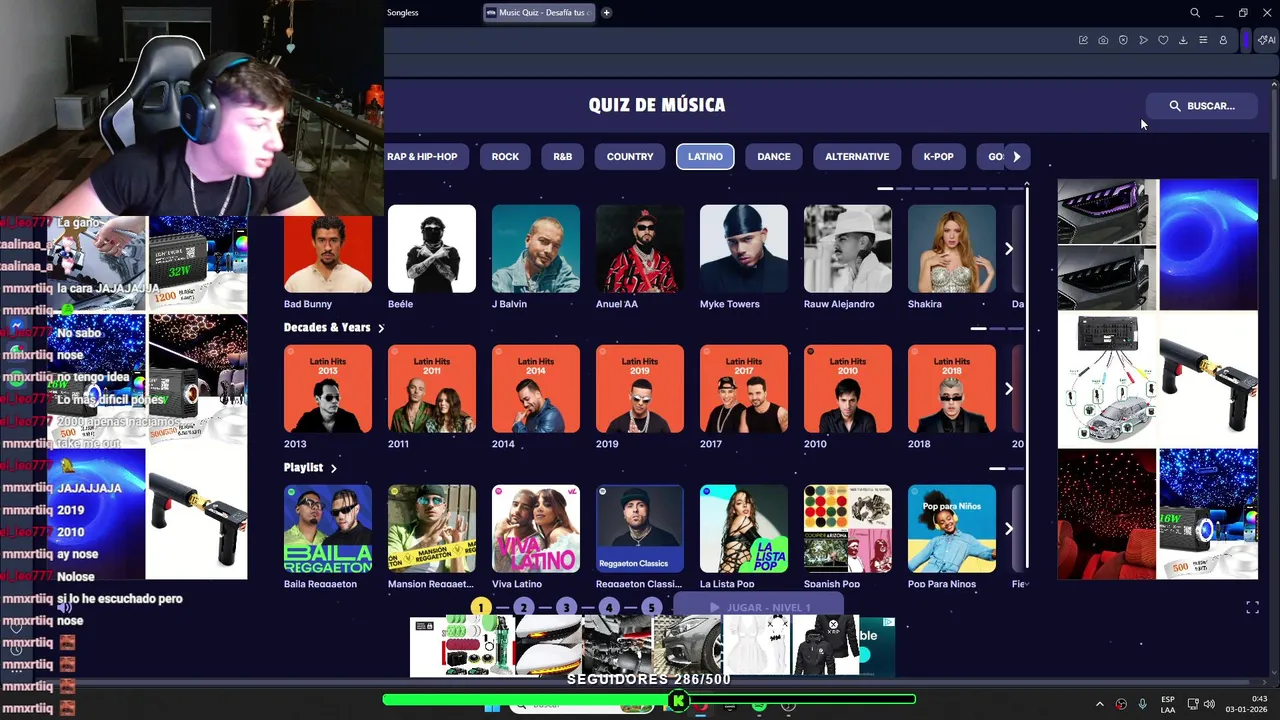Select the K-POP genre pill
Viewport: 1280px width, 720px height.
tap(938, 157)
